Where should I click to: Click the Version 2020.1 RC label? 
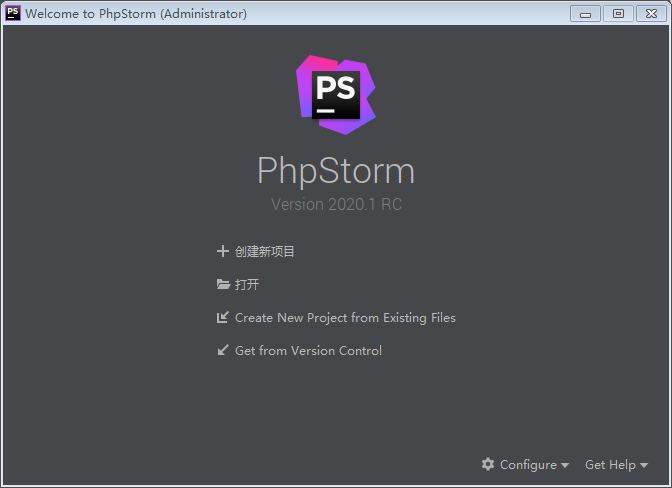click(x=336, y=204)
